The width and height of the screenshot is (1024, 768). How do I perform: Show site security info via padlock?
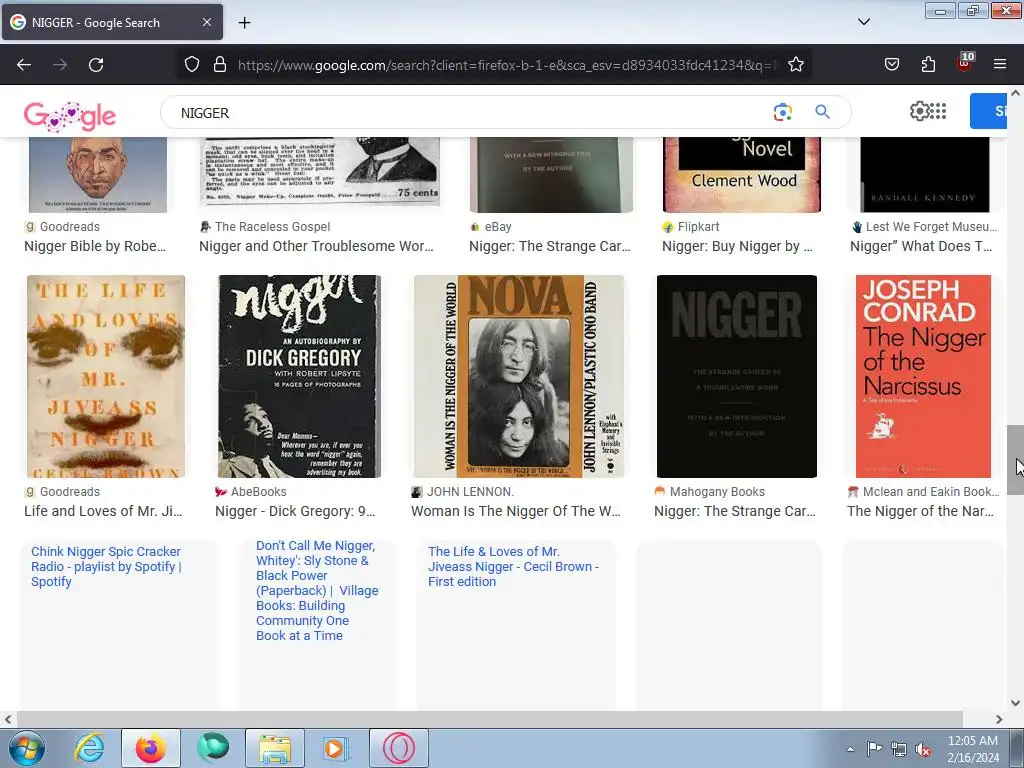(x=220, y=64)
